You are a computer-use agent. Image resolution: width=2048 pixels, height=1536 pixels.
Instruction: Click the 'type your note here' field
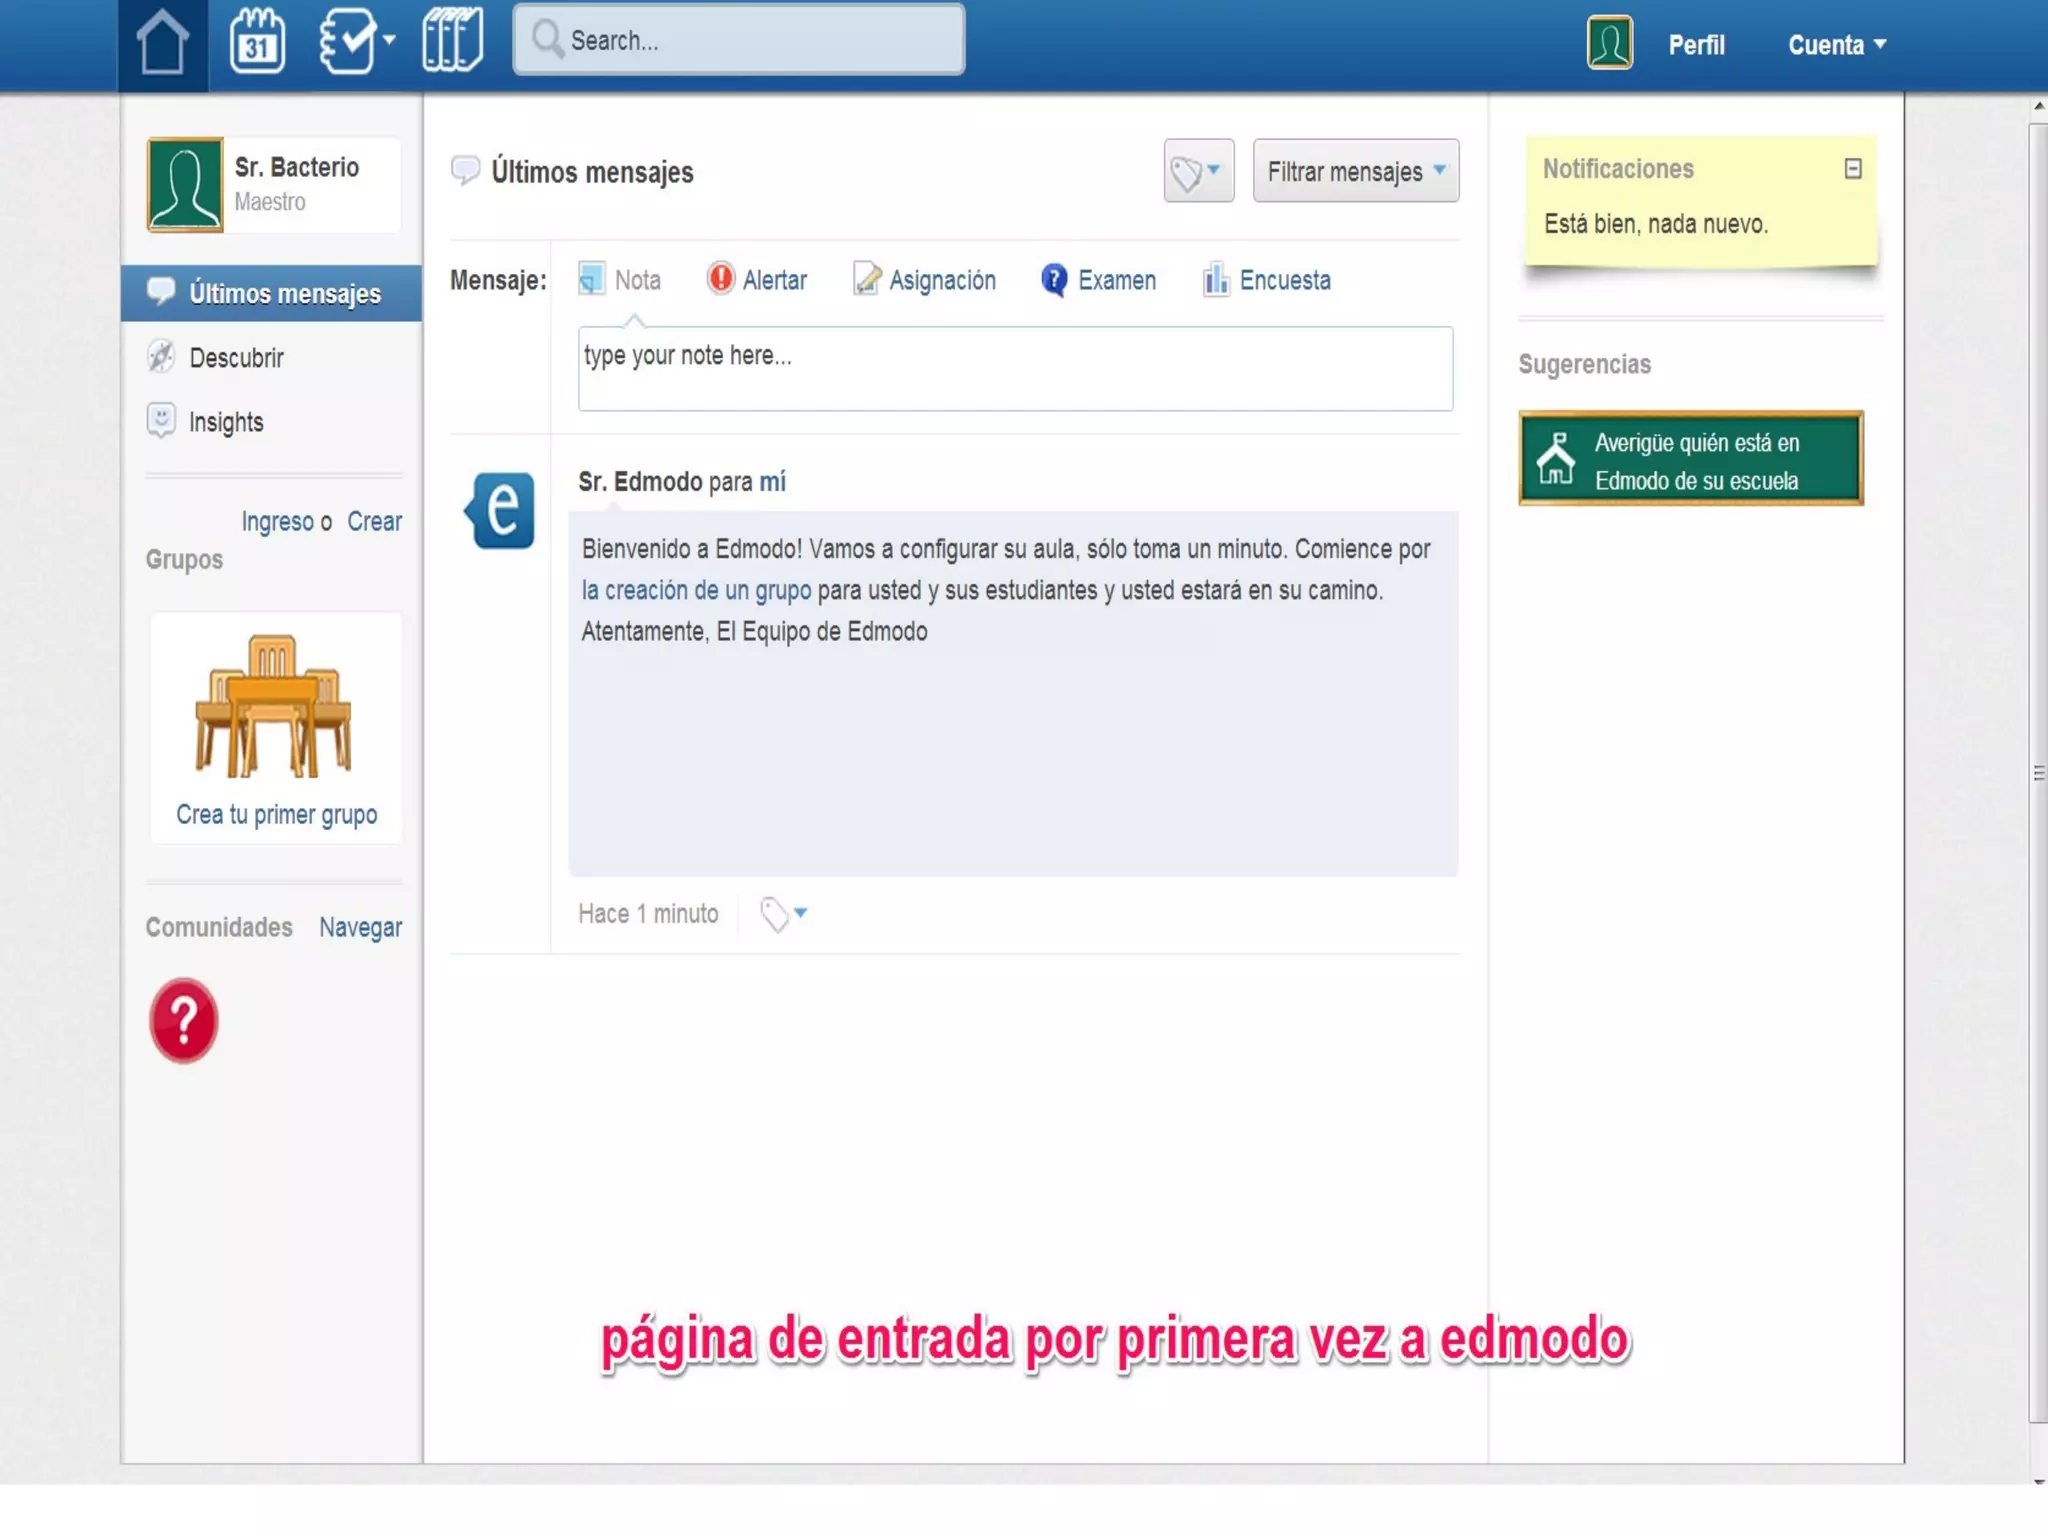tap(1014, 368)
